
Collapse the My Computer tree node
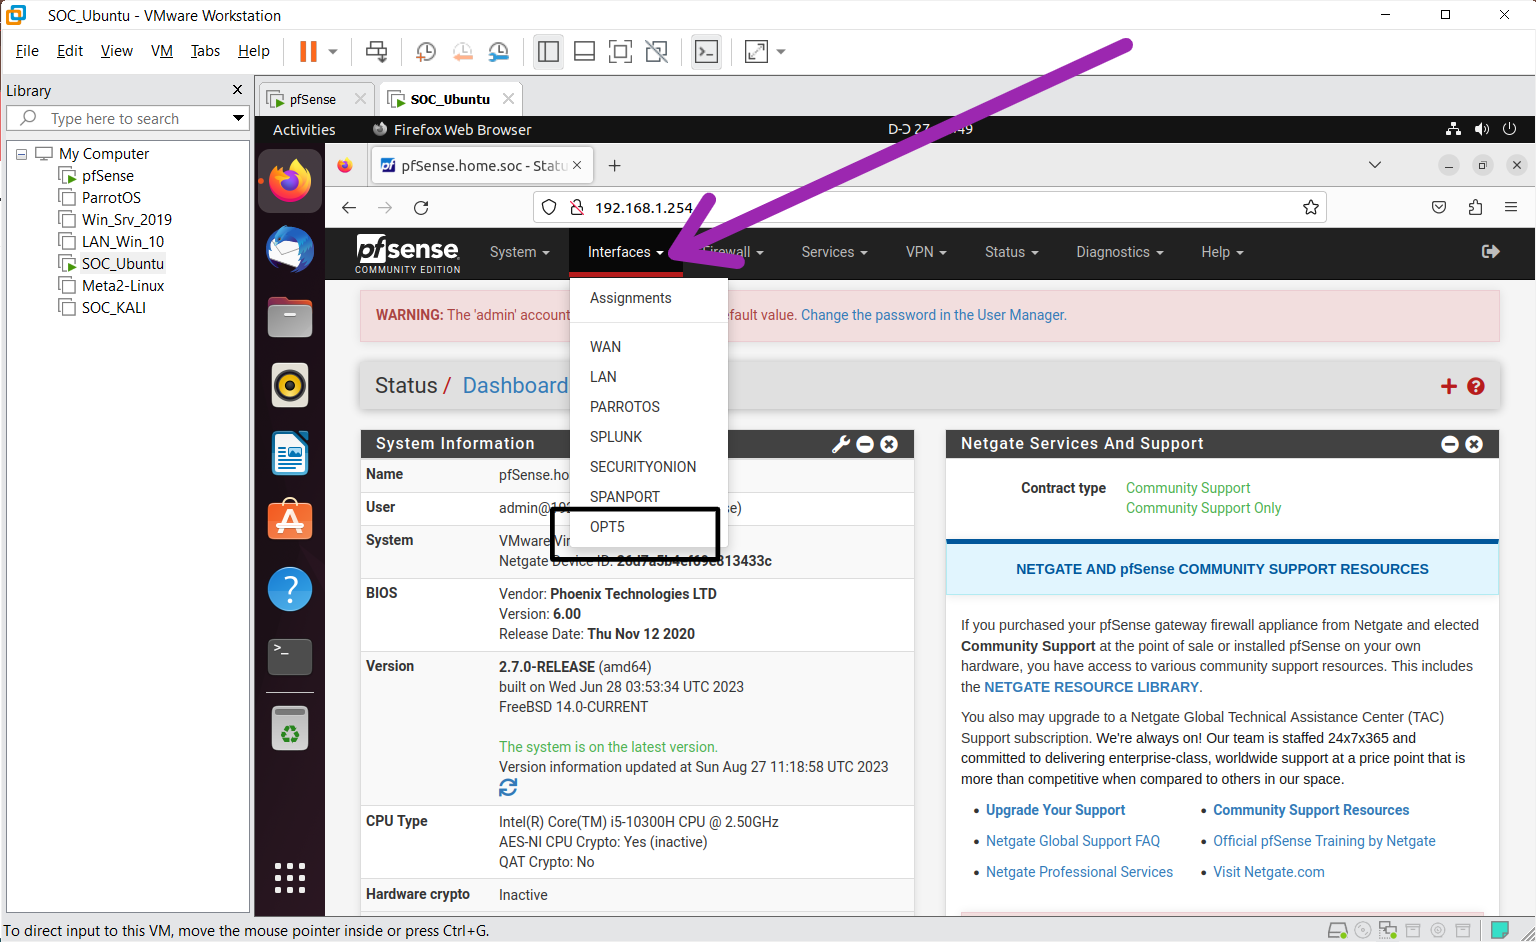21,154
